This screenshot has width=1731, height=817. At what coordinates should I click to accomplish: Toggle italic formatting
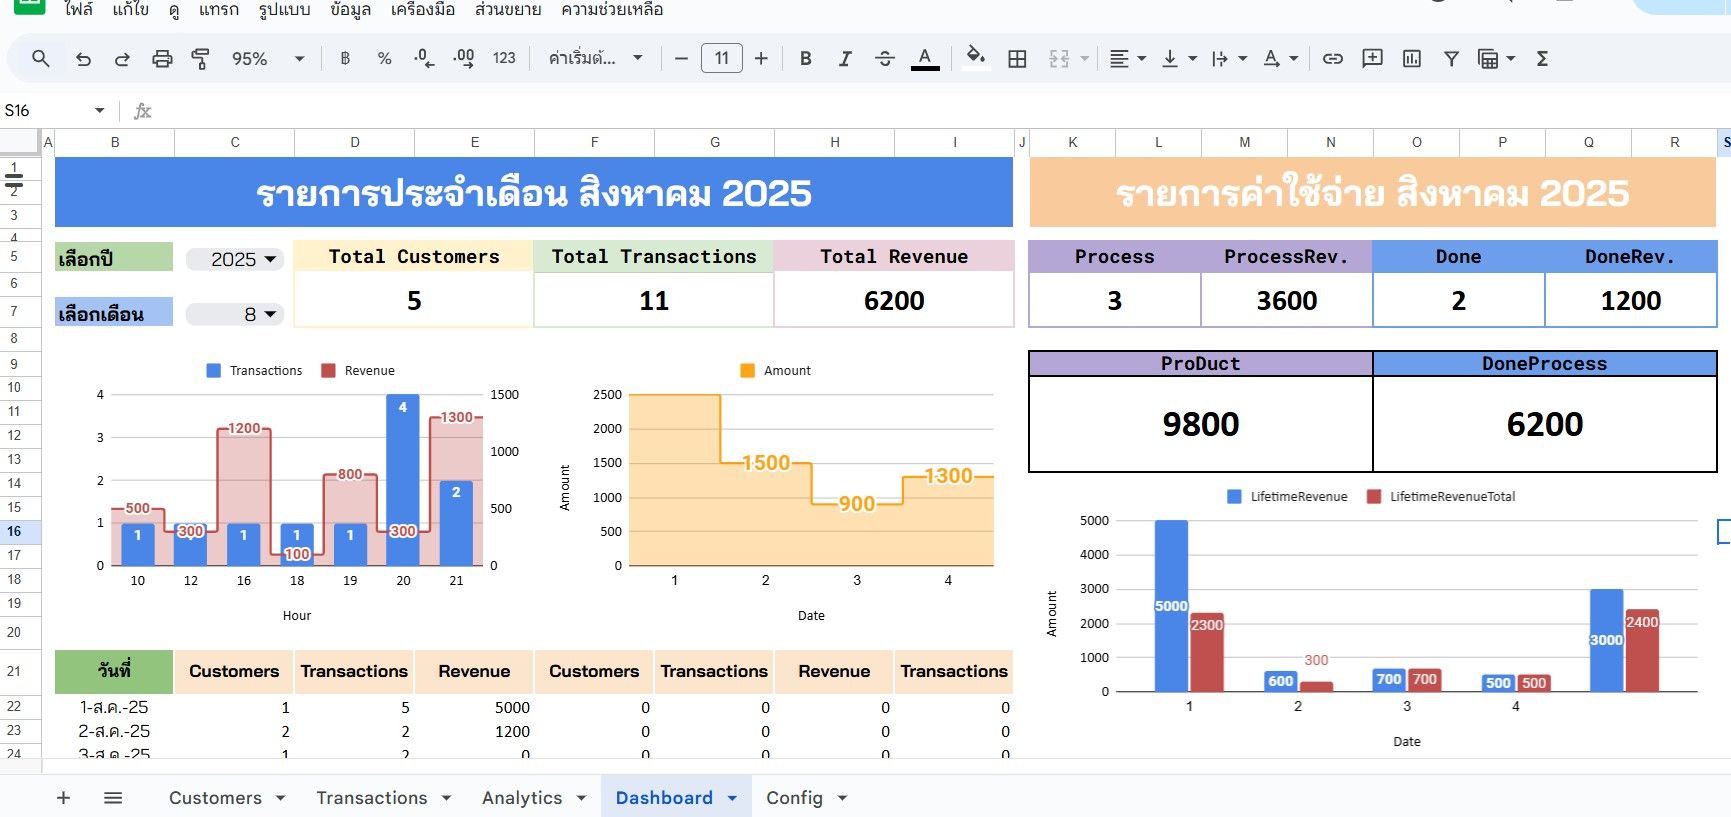[x=845, y=59]
